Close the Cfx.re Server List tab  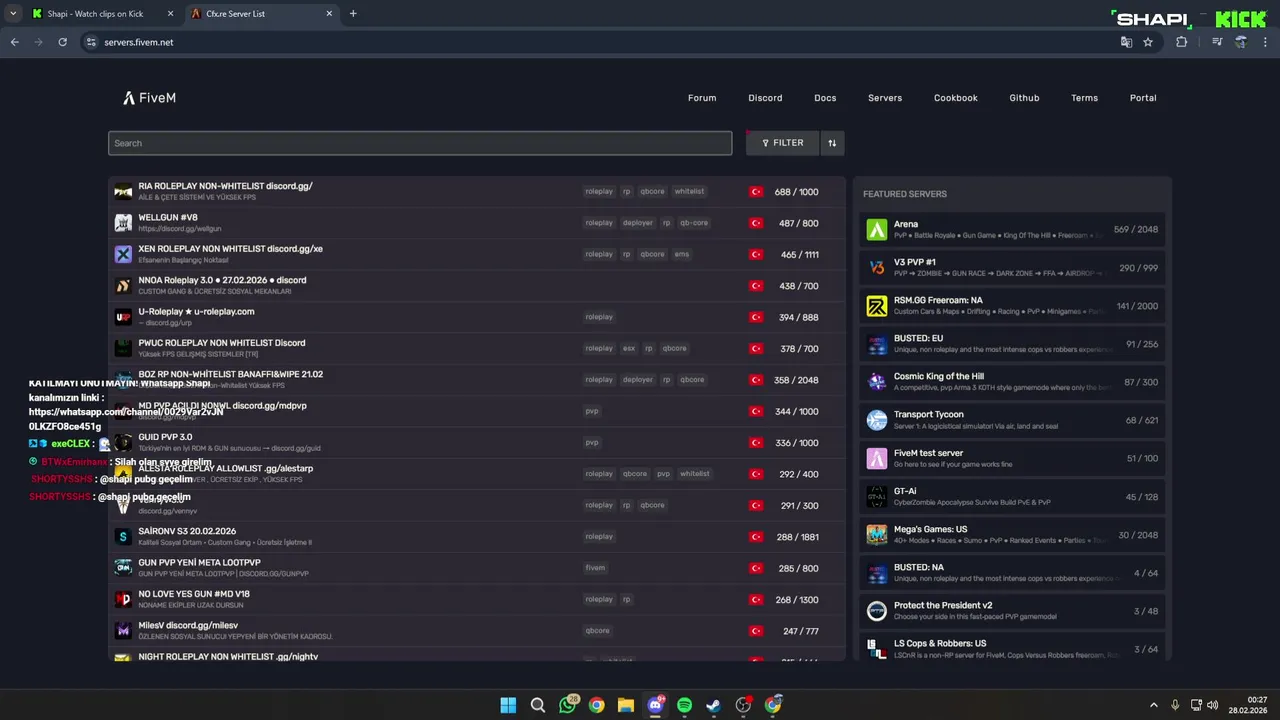(x=329, y=14)
